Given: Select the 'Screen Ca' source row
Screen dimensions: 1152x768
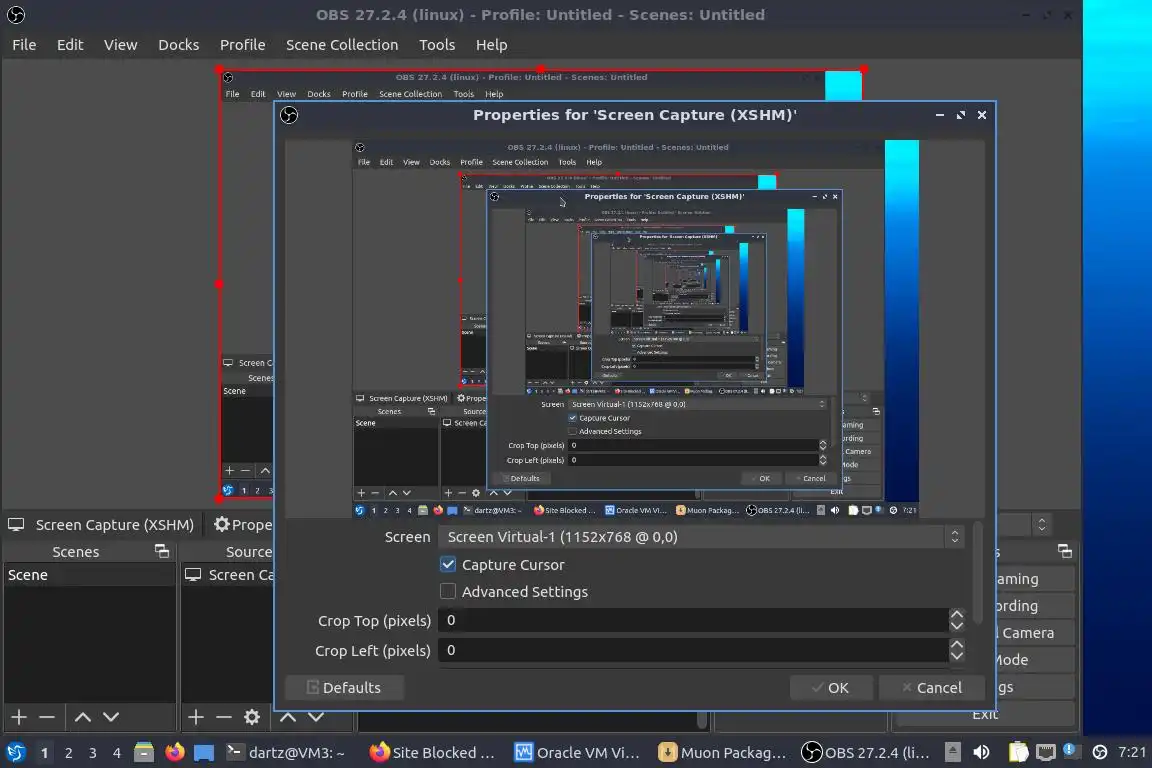Looking at the screenshot, I should tap(228, 575).
